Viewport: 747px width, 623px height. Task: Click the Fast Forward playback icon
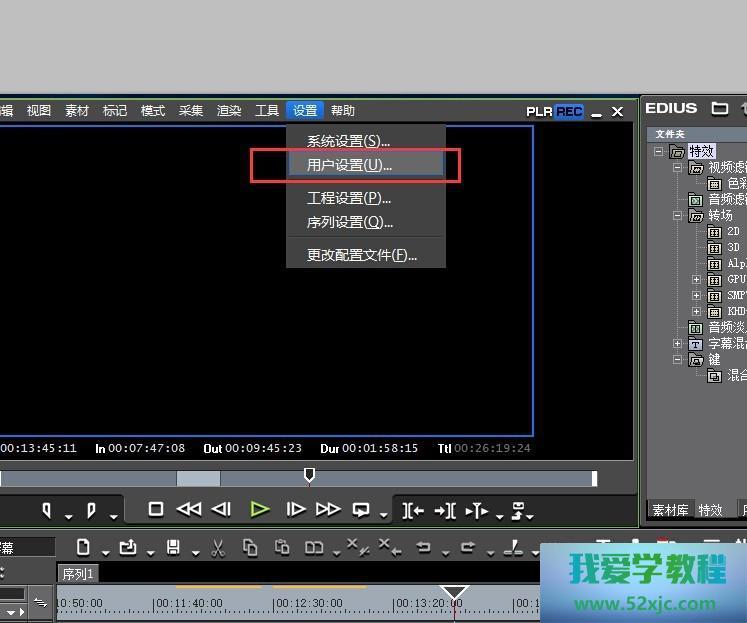point(328,509)
